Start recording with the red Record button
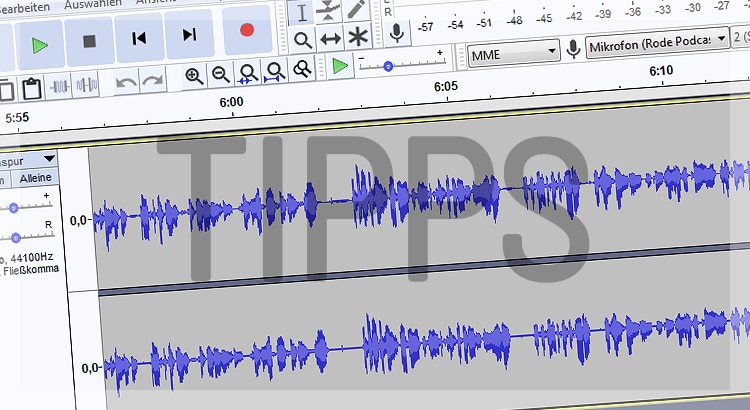750x410 pixels. 245,32
